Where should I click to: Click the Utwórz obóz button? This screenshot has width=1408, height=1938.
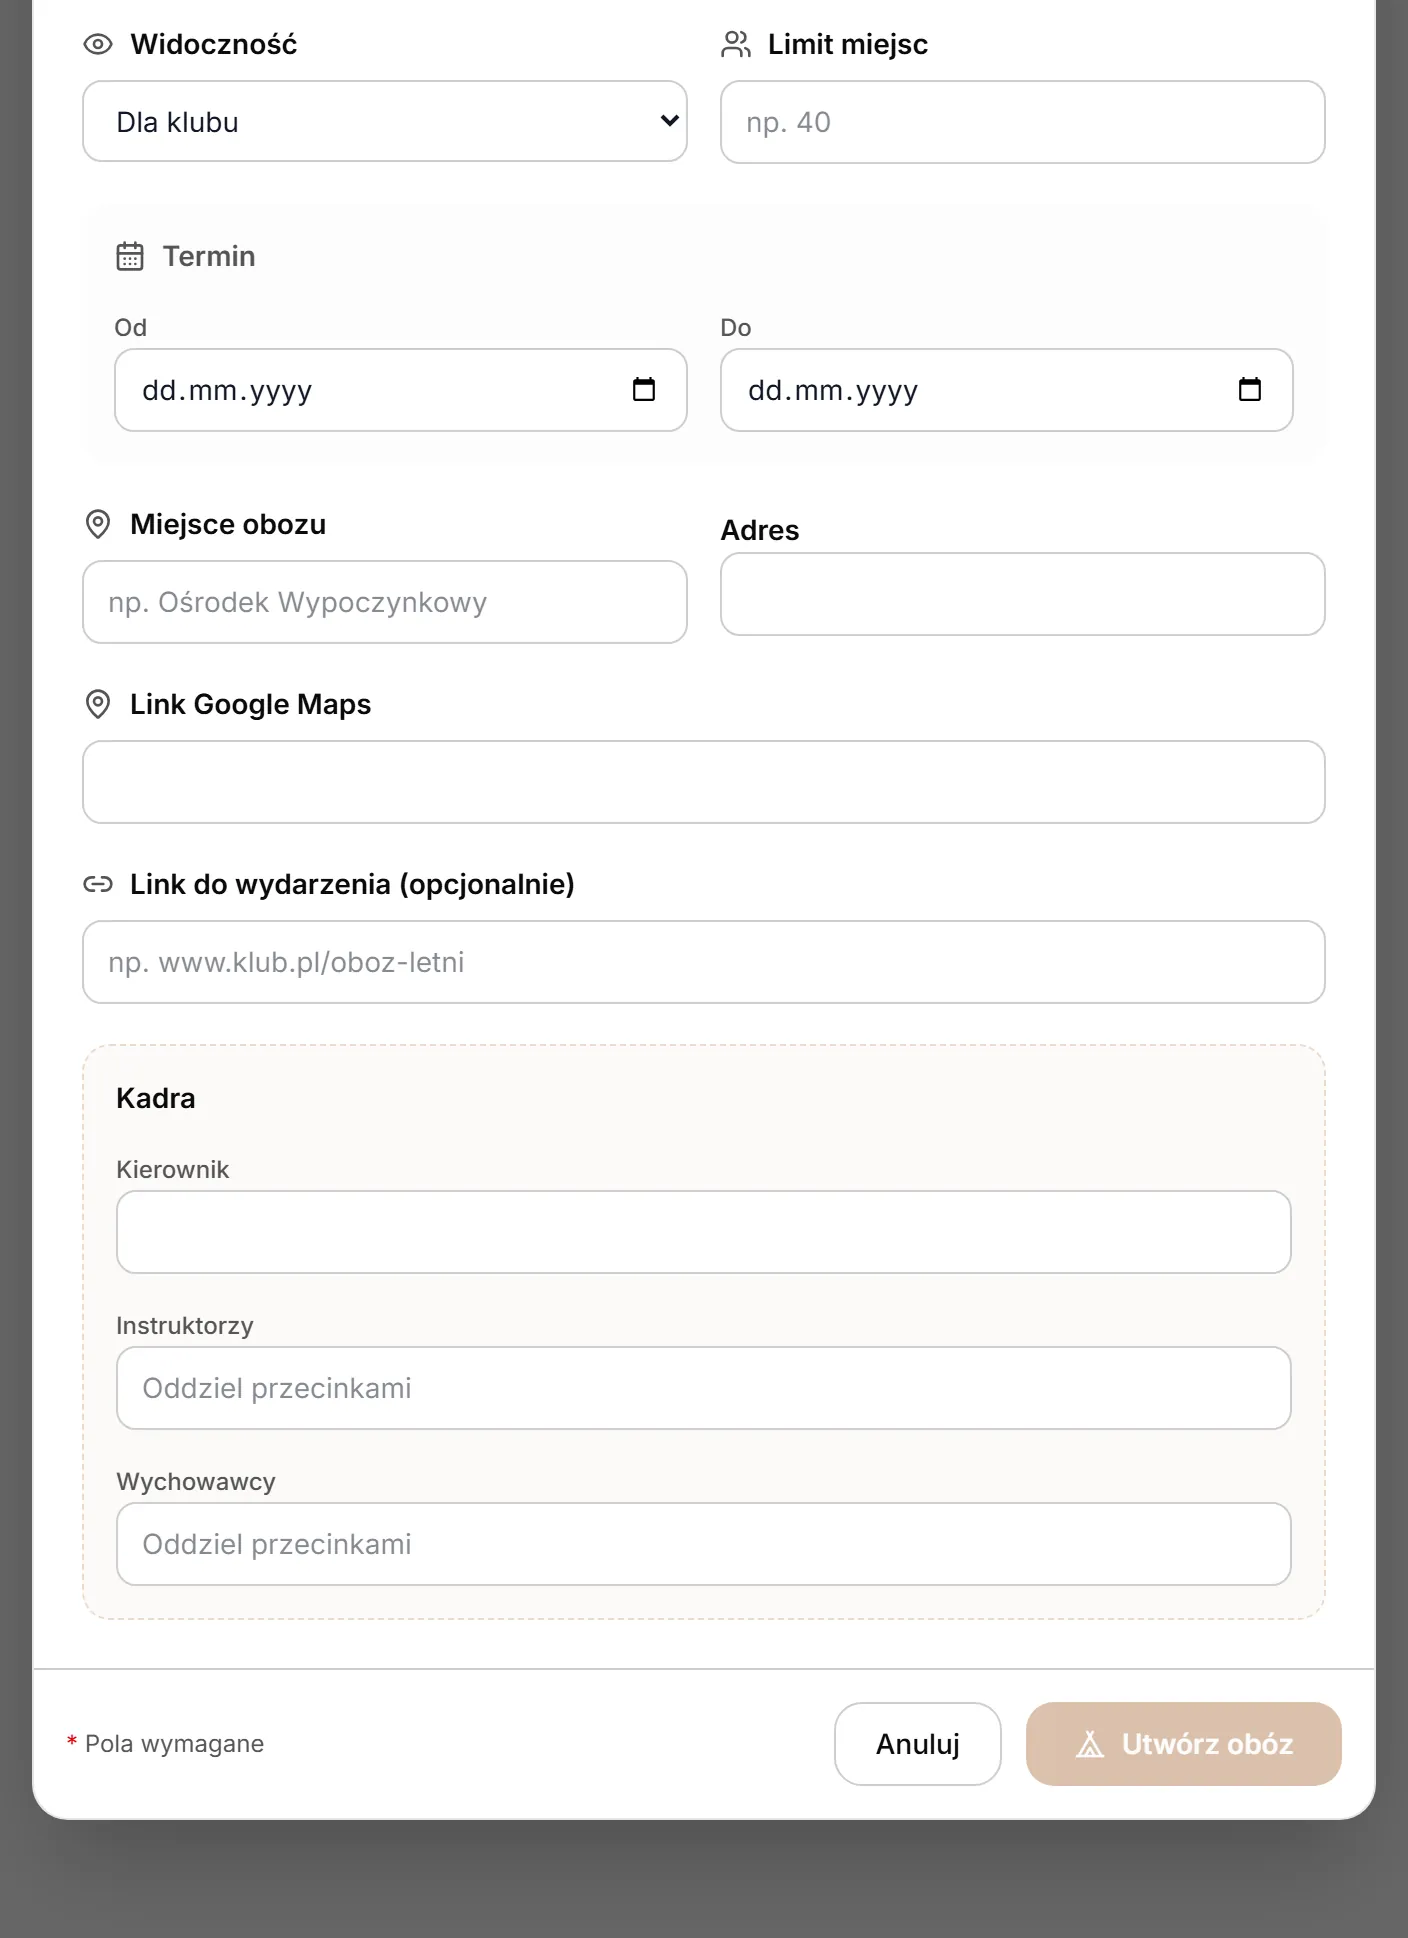coord(1184,1744)
